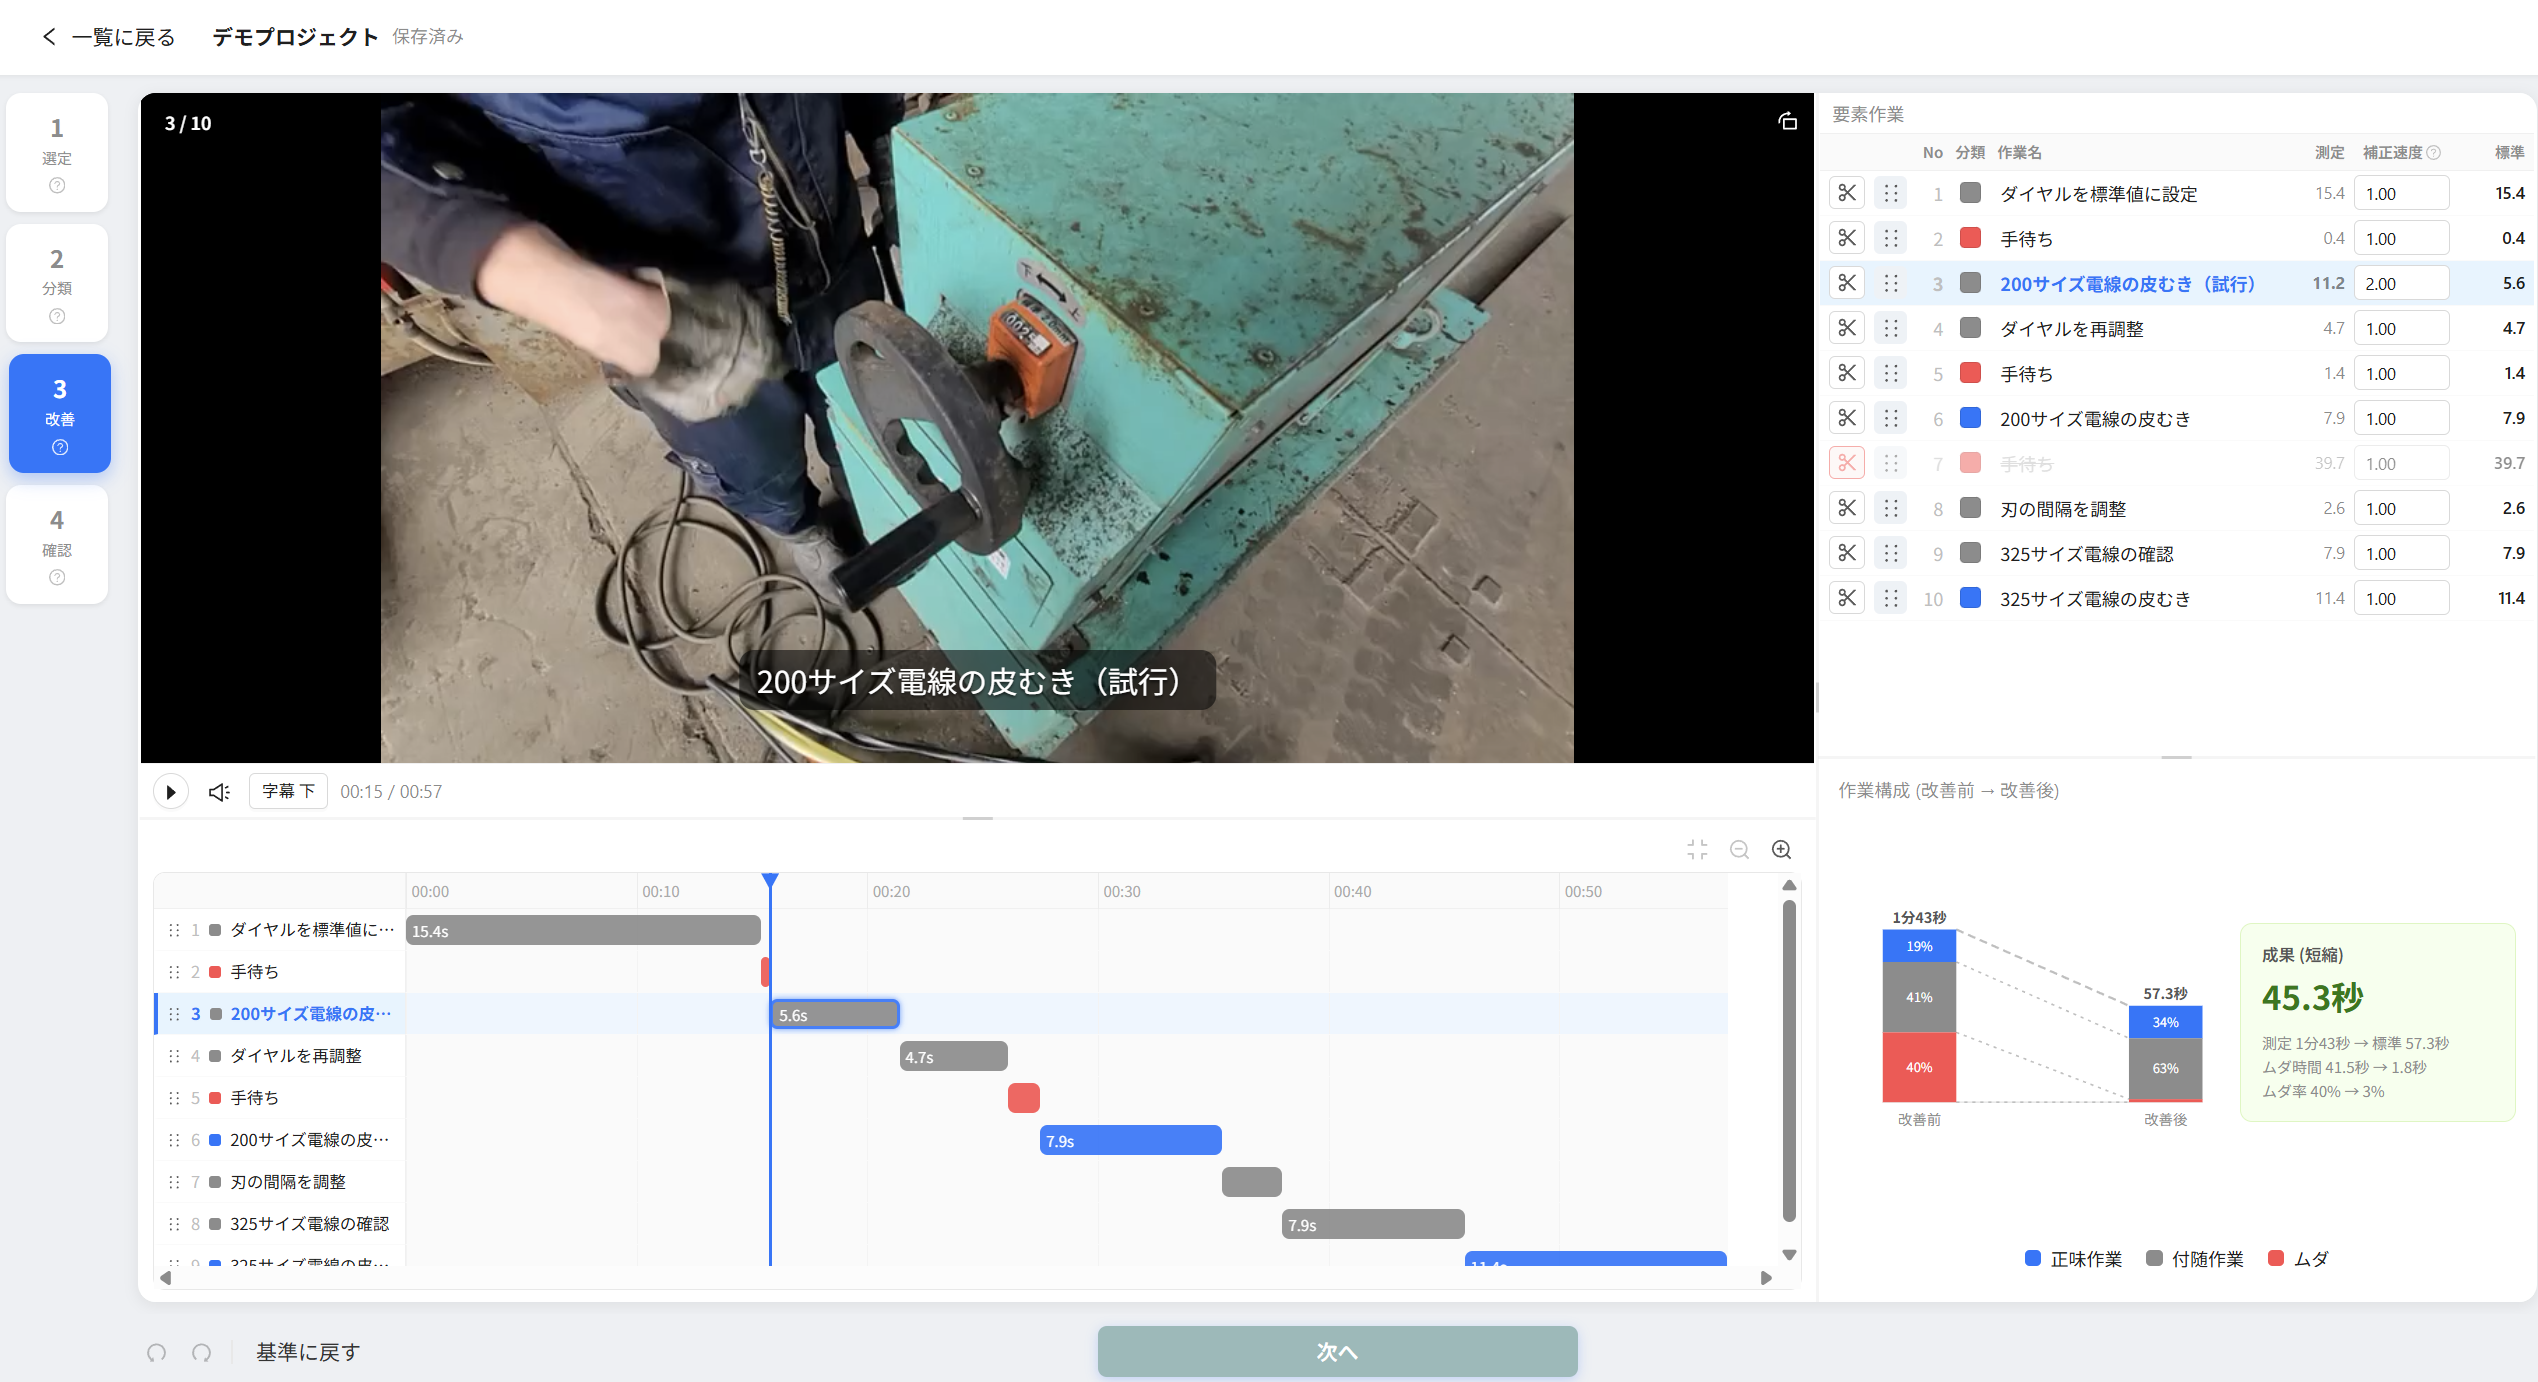The width and height of the screenshot is (2538, 1382).
Task: Toggle ムダ legend item in chart
Action: [x=2298, y=1259]
